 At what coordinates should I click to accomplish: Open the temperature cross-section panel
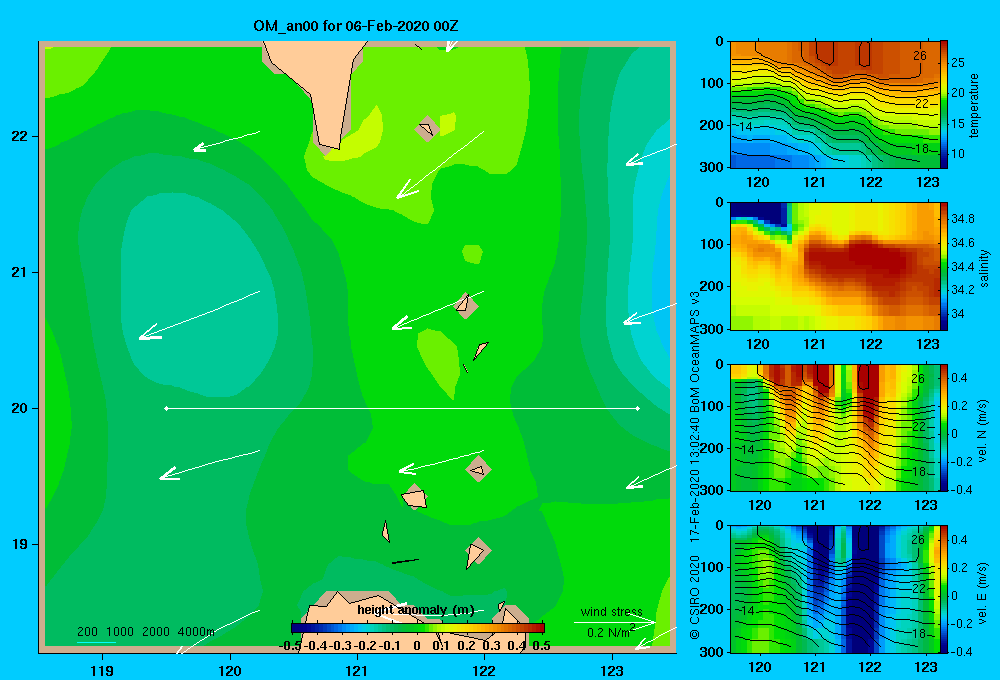click(x=834, y=105)
